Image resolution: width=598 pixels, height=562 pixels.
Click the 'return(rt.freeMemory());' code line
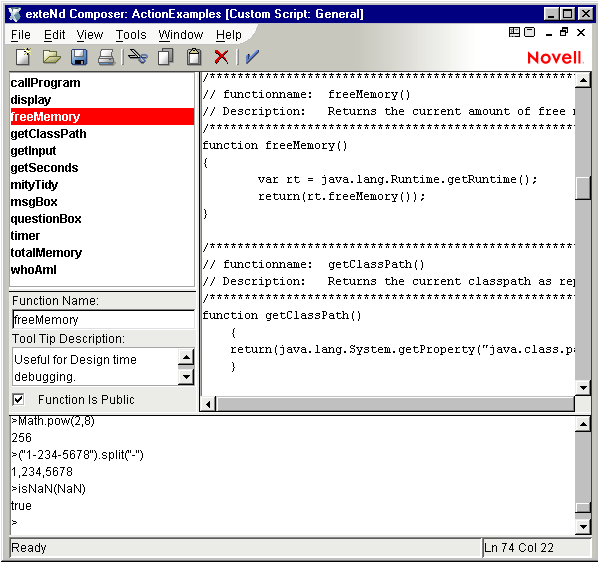pos(341,197)
